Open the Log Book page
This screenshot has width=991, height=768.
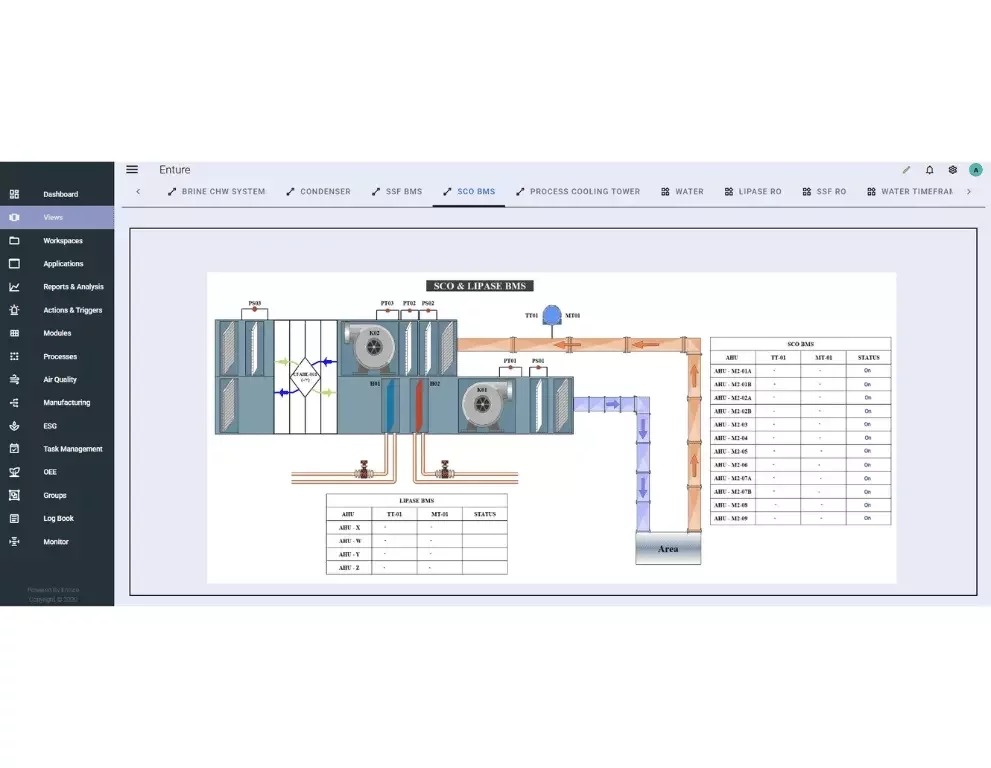tap(16, 518)
